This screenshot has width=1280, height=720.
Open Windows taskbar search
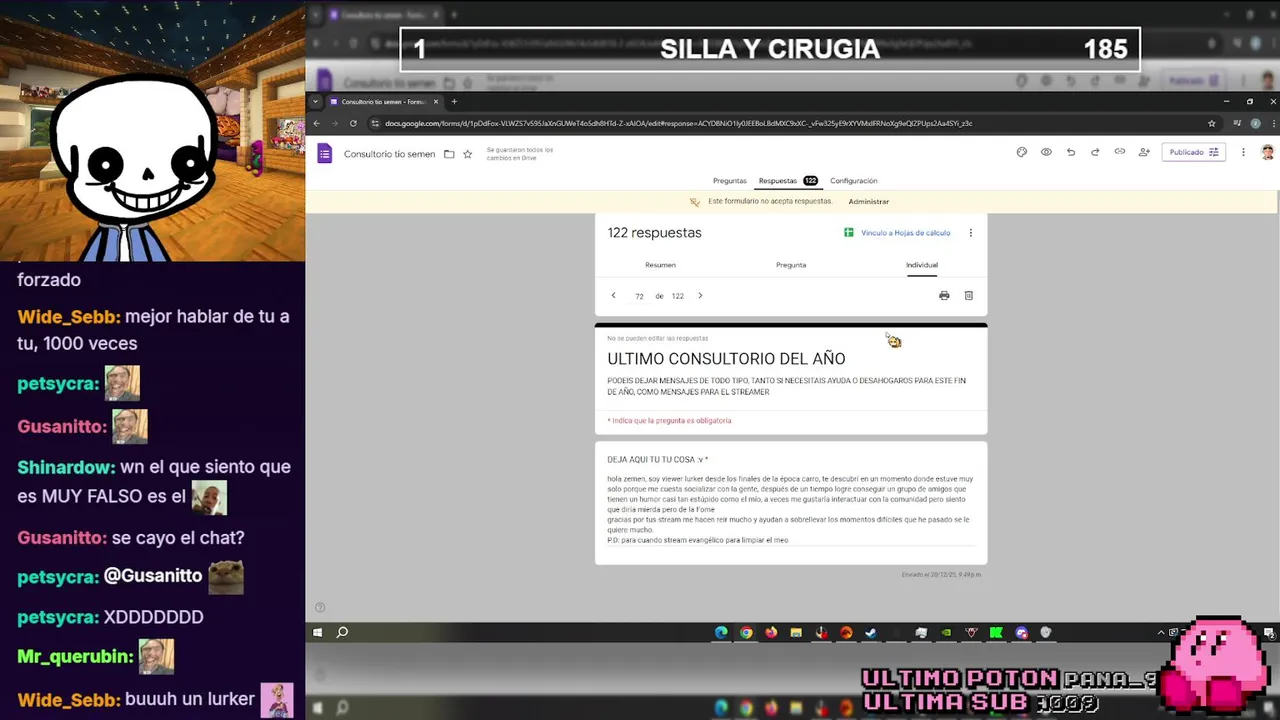click(x=342, y=632)
